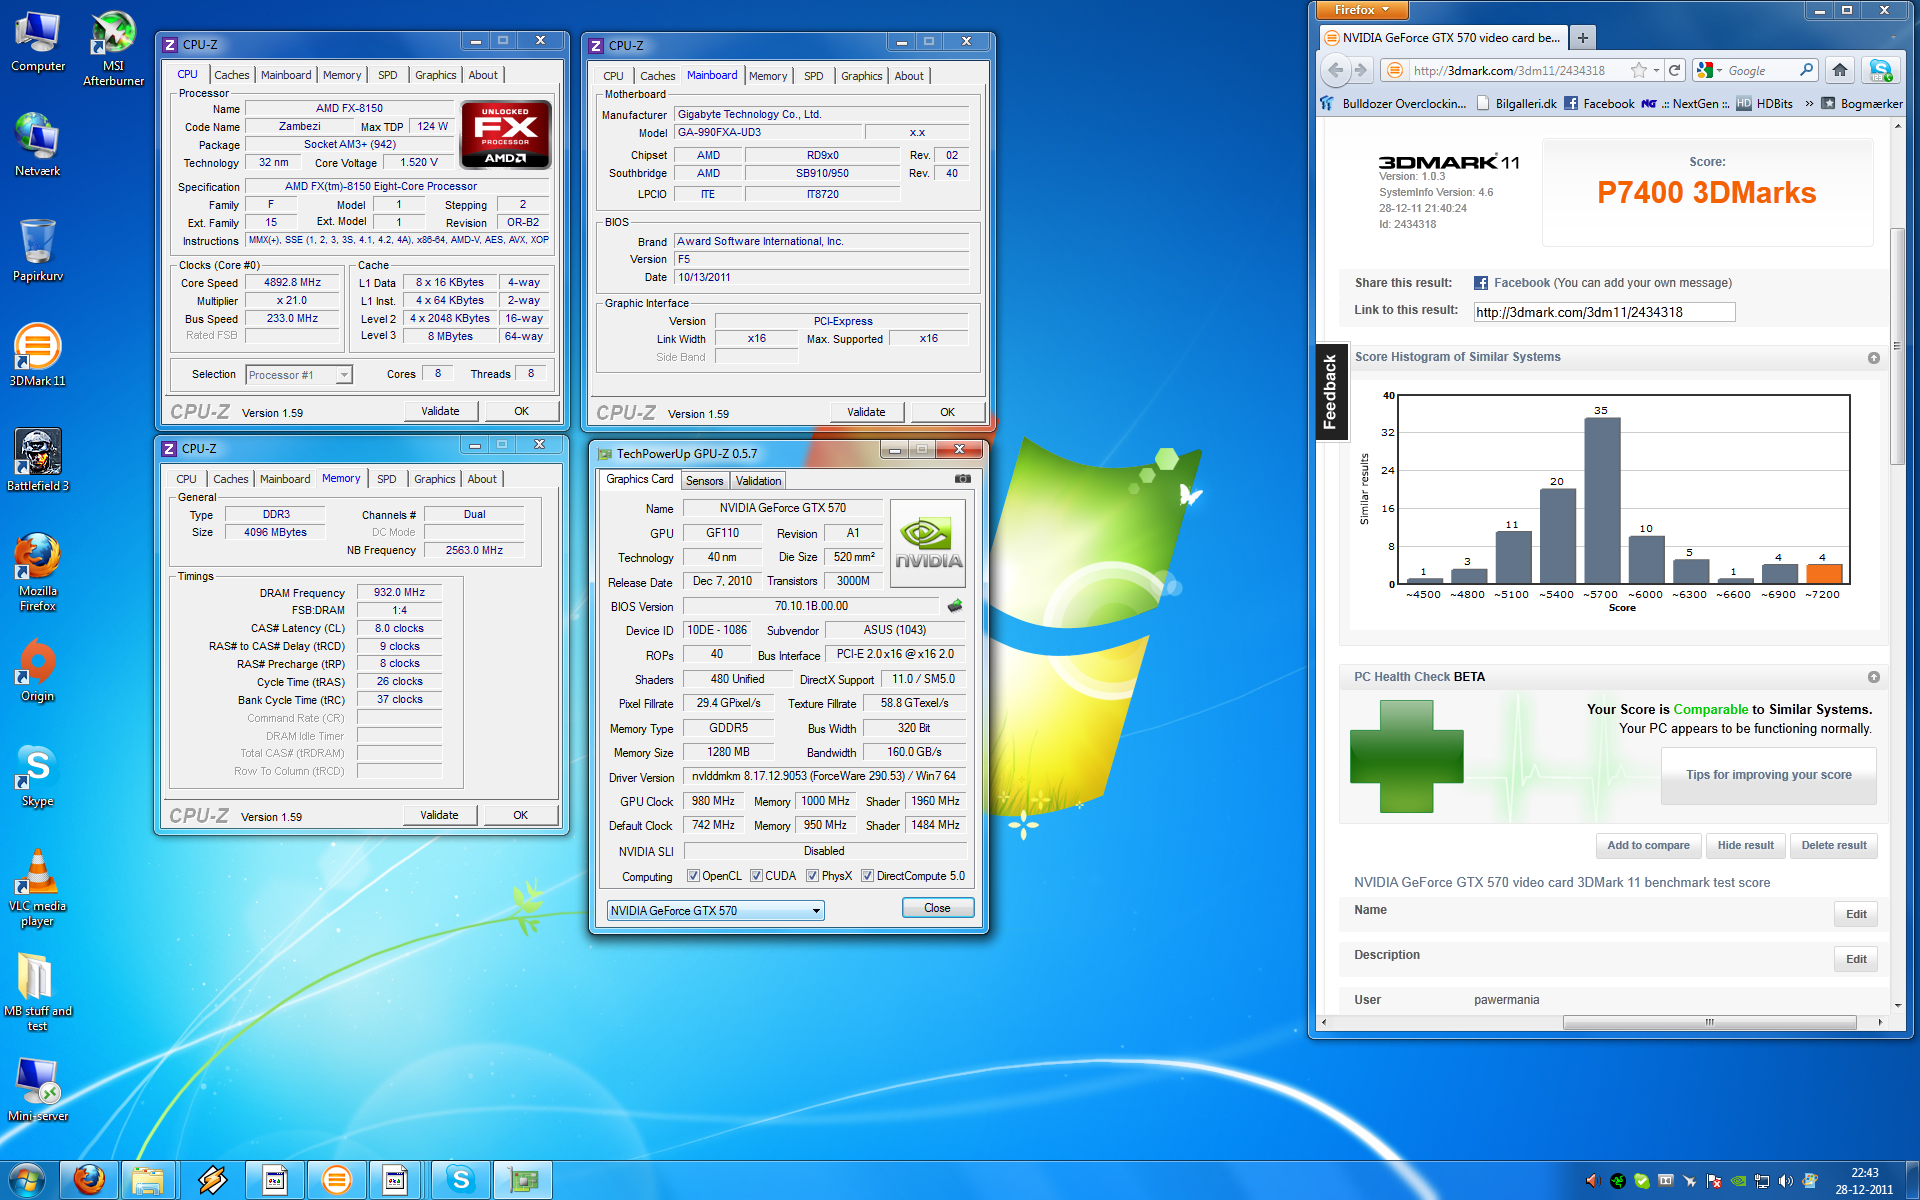Click the Razer tray icon
Image resolution: width=1920 pixels, height=1200 pixels.
coord(1618,1181)
